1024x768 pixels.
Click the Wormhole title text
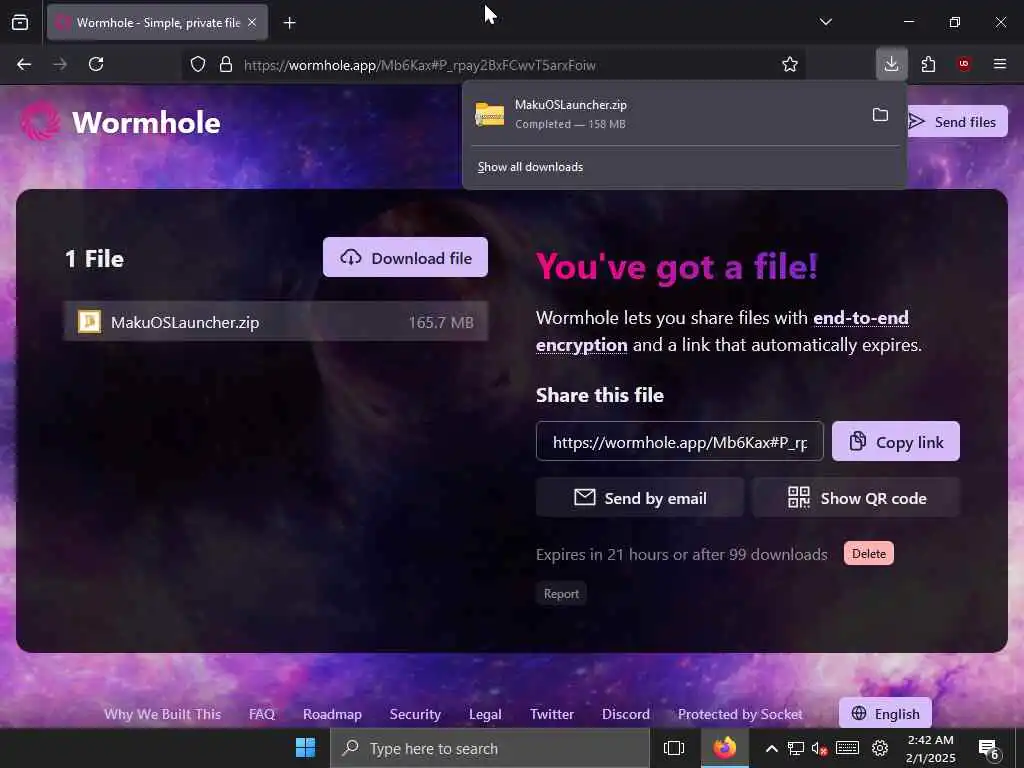coord(146,123)
